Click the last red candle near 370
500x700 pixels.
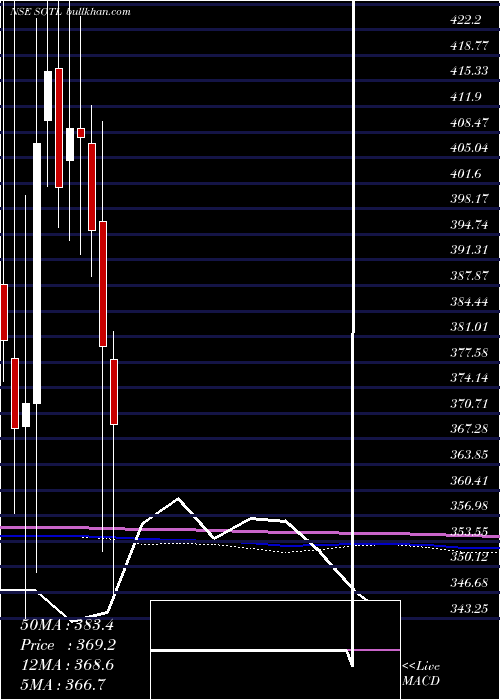click(x=114, y=392)
